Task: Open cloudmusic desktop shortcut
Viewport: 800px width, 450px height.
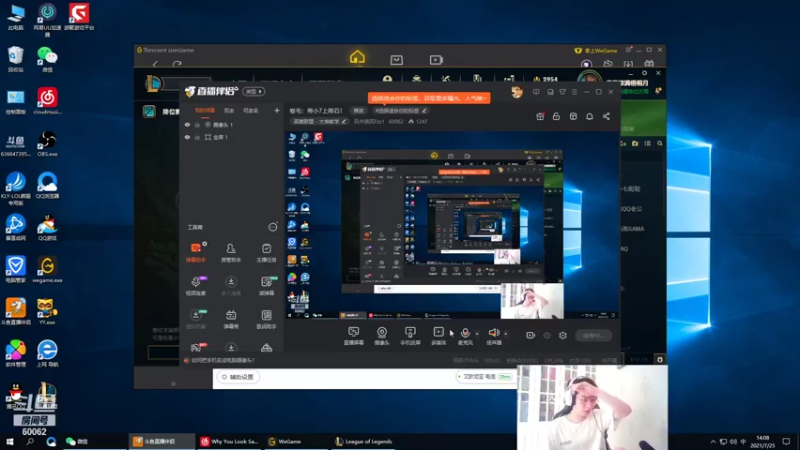Action: (47, 101)
